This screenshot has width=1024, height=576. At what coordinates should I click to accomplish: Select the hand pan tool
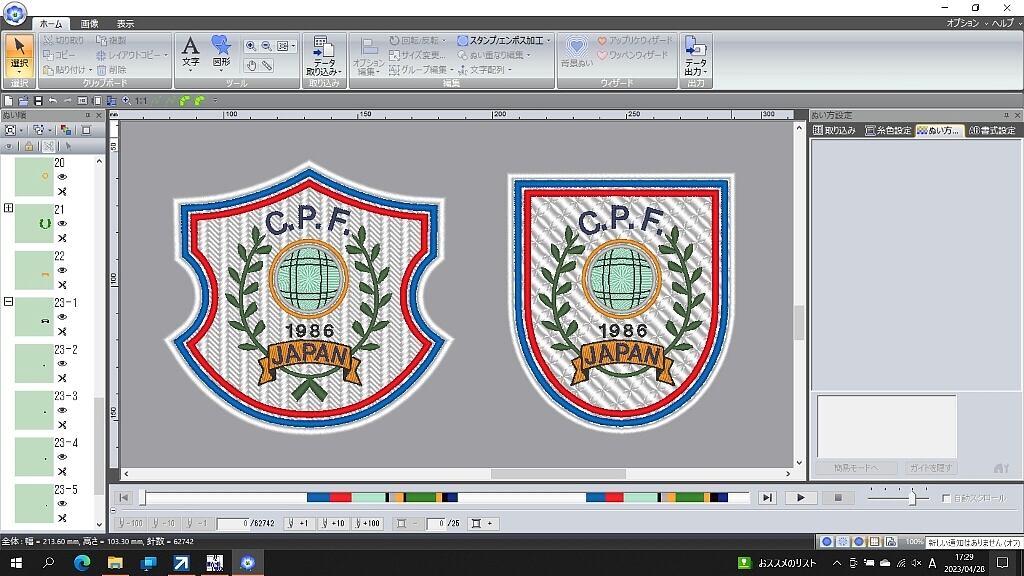[x=251, y=65]
